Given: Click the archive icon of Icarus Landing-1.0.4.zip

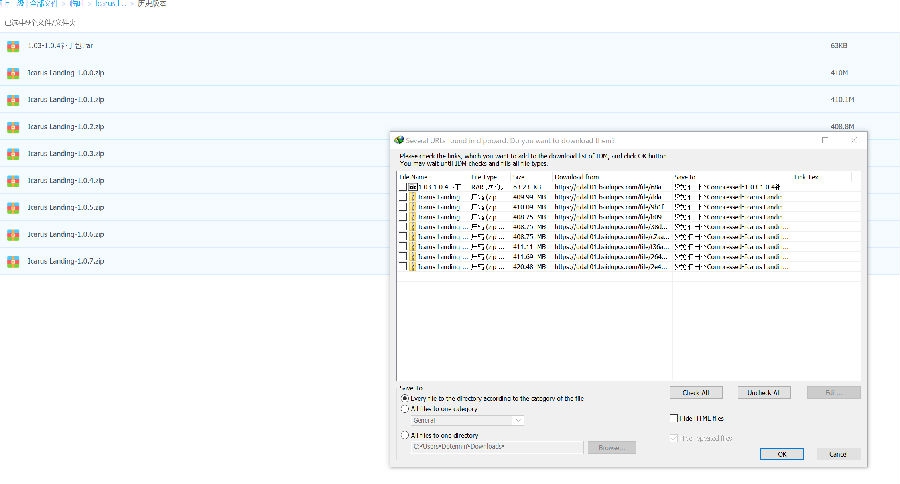Looking at the screenshot, I should [13, 181].
